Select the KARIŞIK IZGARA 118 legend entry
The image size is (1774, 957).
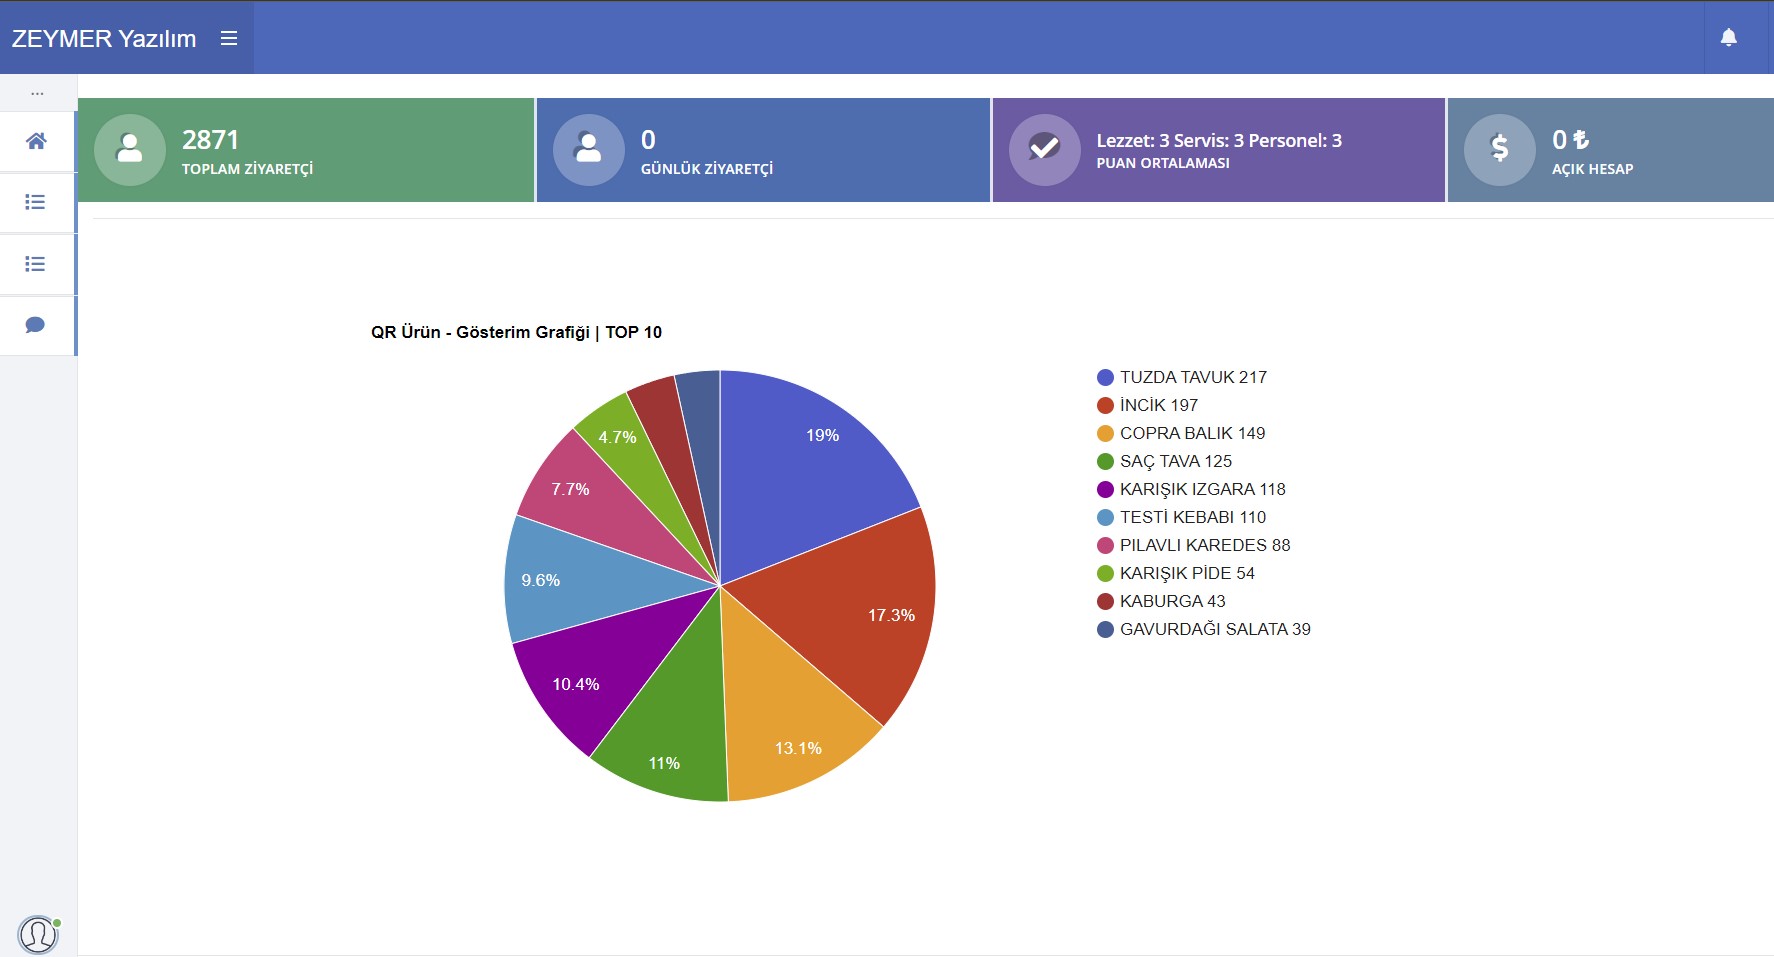(1202, 489)
